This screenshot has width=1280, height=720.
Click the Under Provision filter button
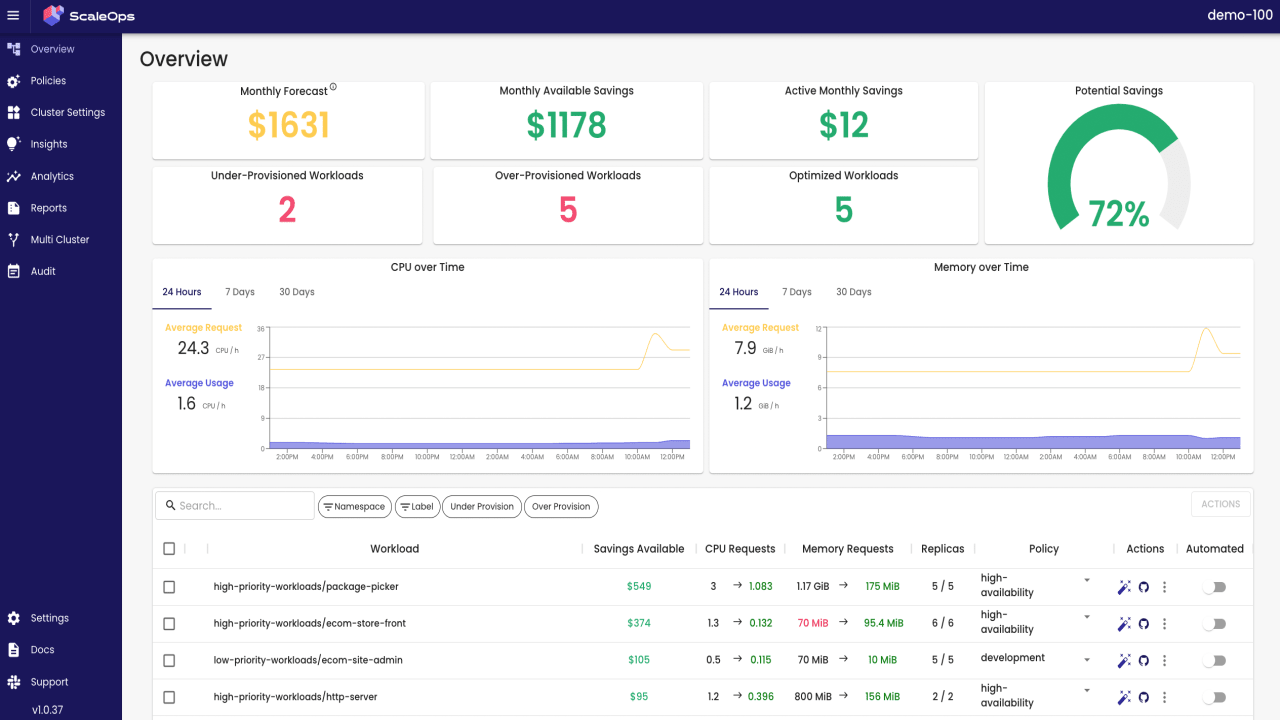482,507
